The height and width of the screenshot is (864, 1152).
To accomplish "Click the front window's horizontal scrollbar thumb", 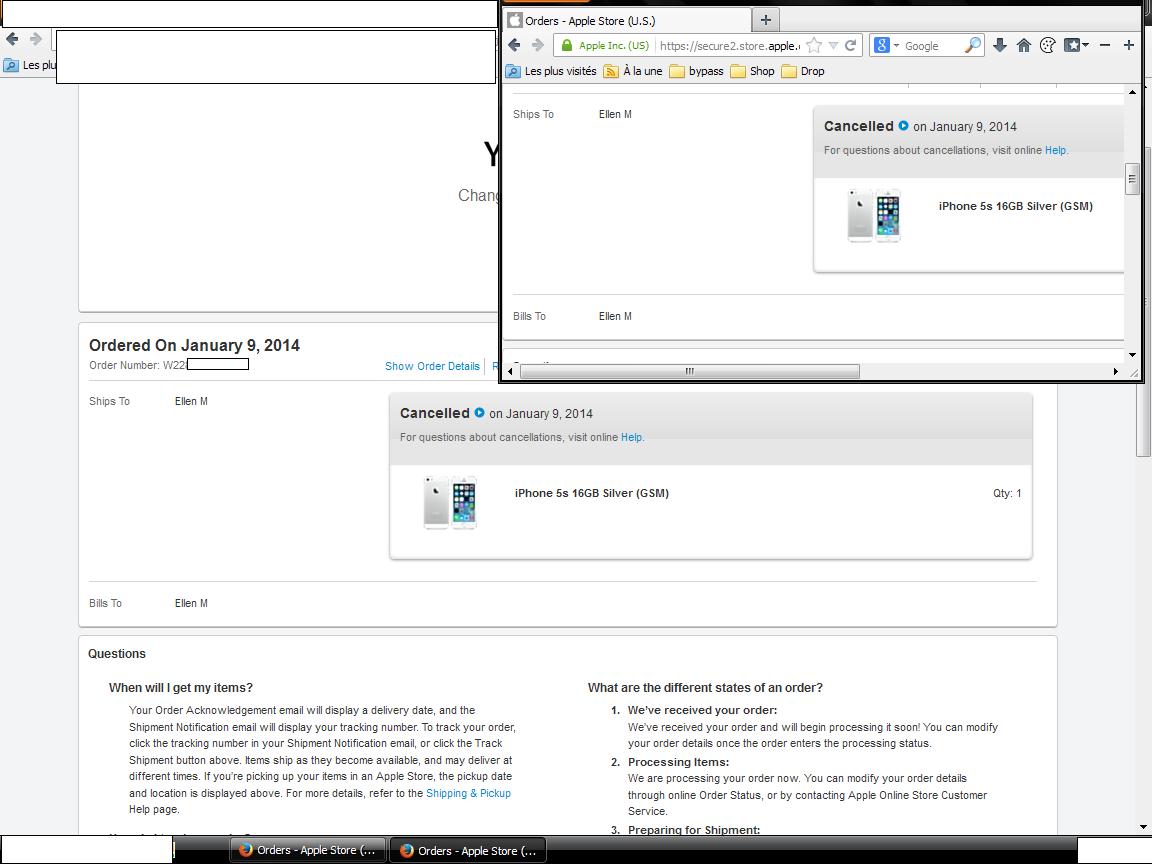I will pyautogui.click(x=689, y=371).
